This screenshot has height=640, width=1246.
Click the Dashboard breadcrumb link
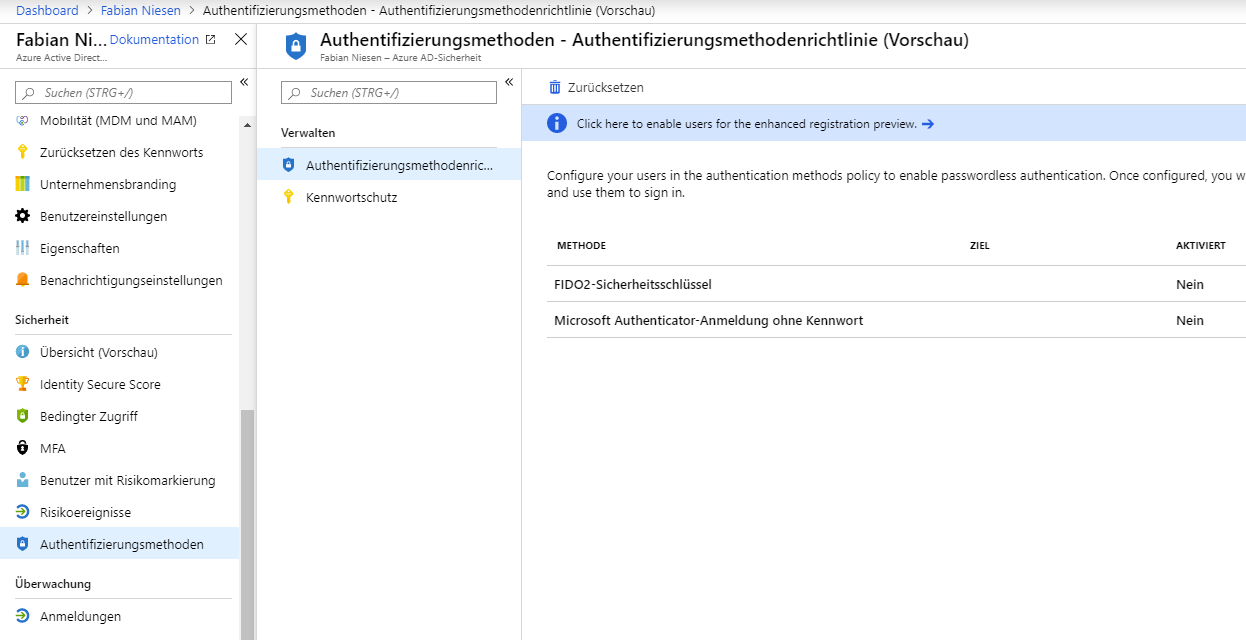[47, 10]
